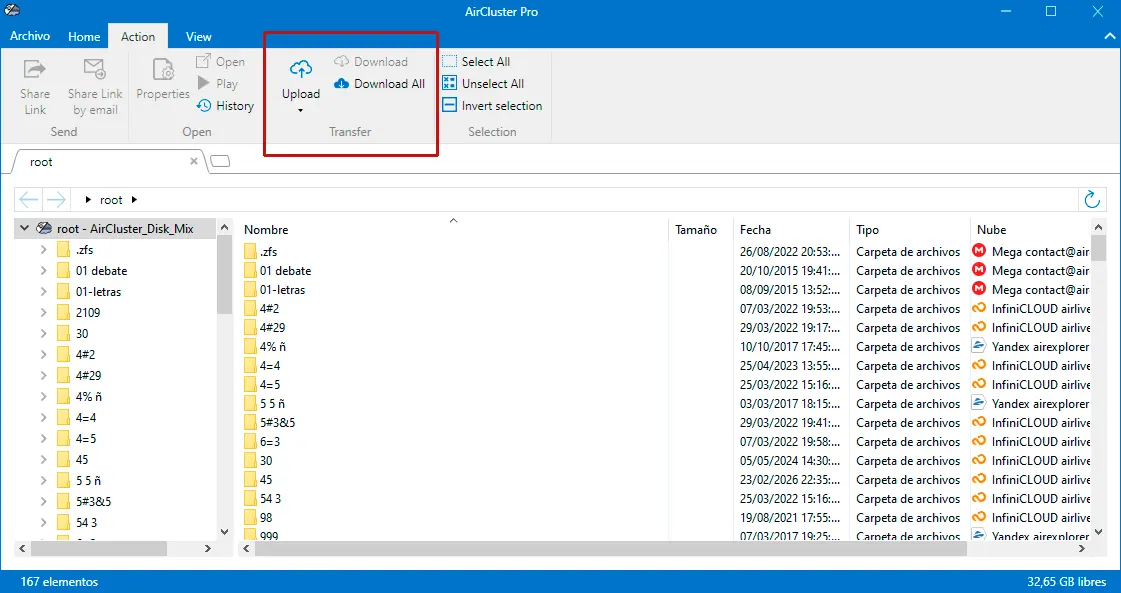Select 4=4 in the folder tree
The image size is (1121, 593).
86,417
